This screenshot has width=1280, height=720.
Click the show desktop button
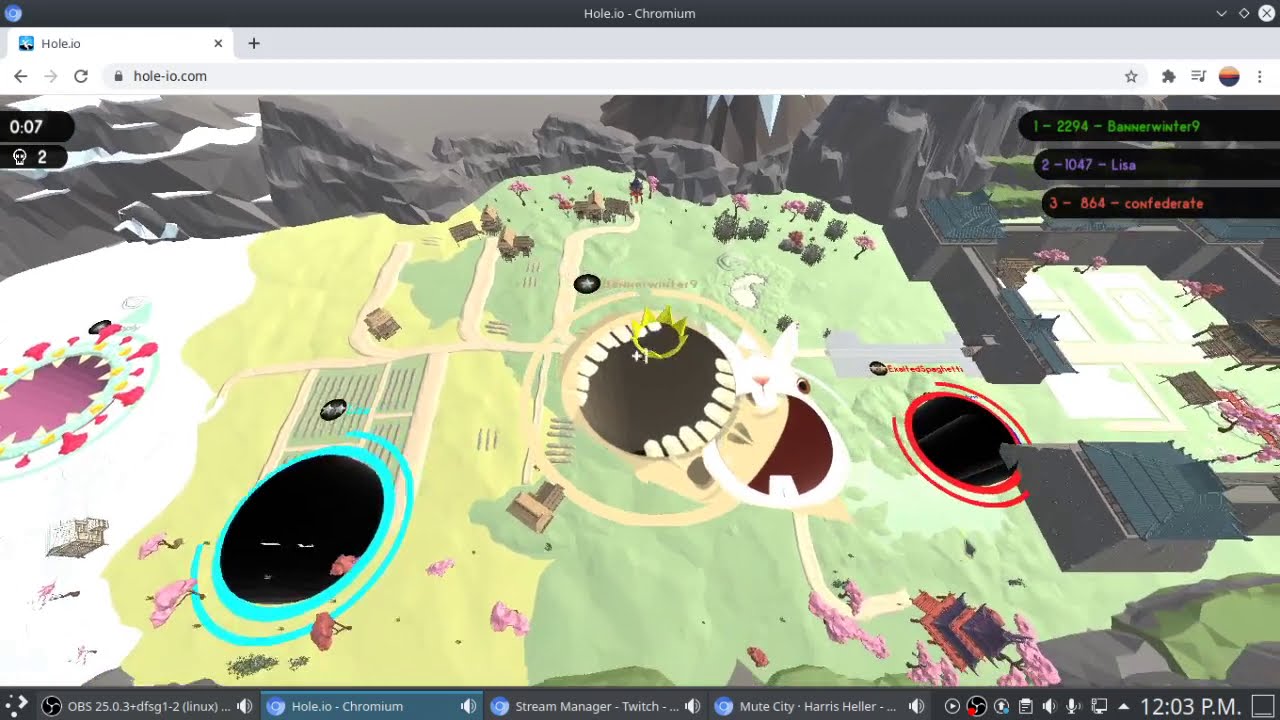[x=1264, y=706]
